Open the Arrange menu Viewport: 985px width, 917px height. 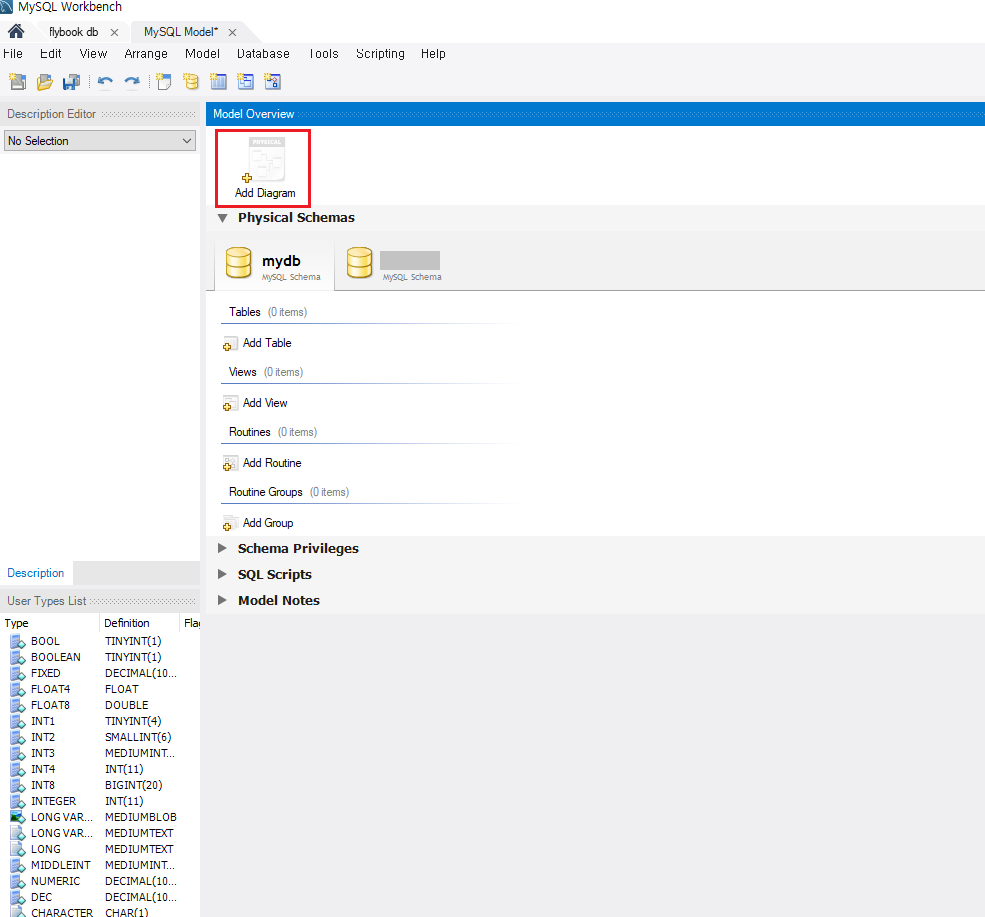[x=146, y=53]
